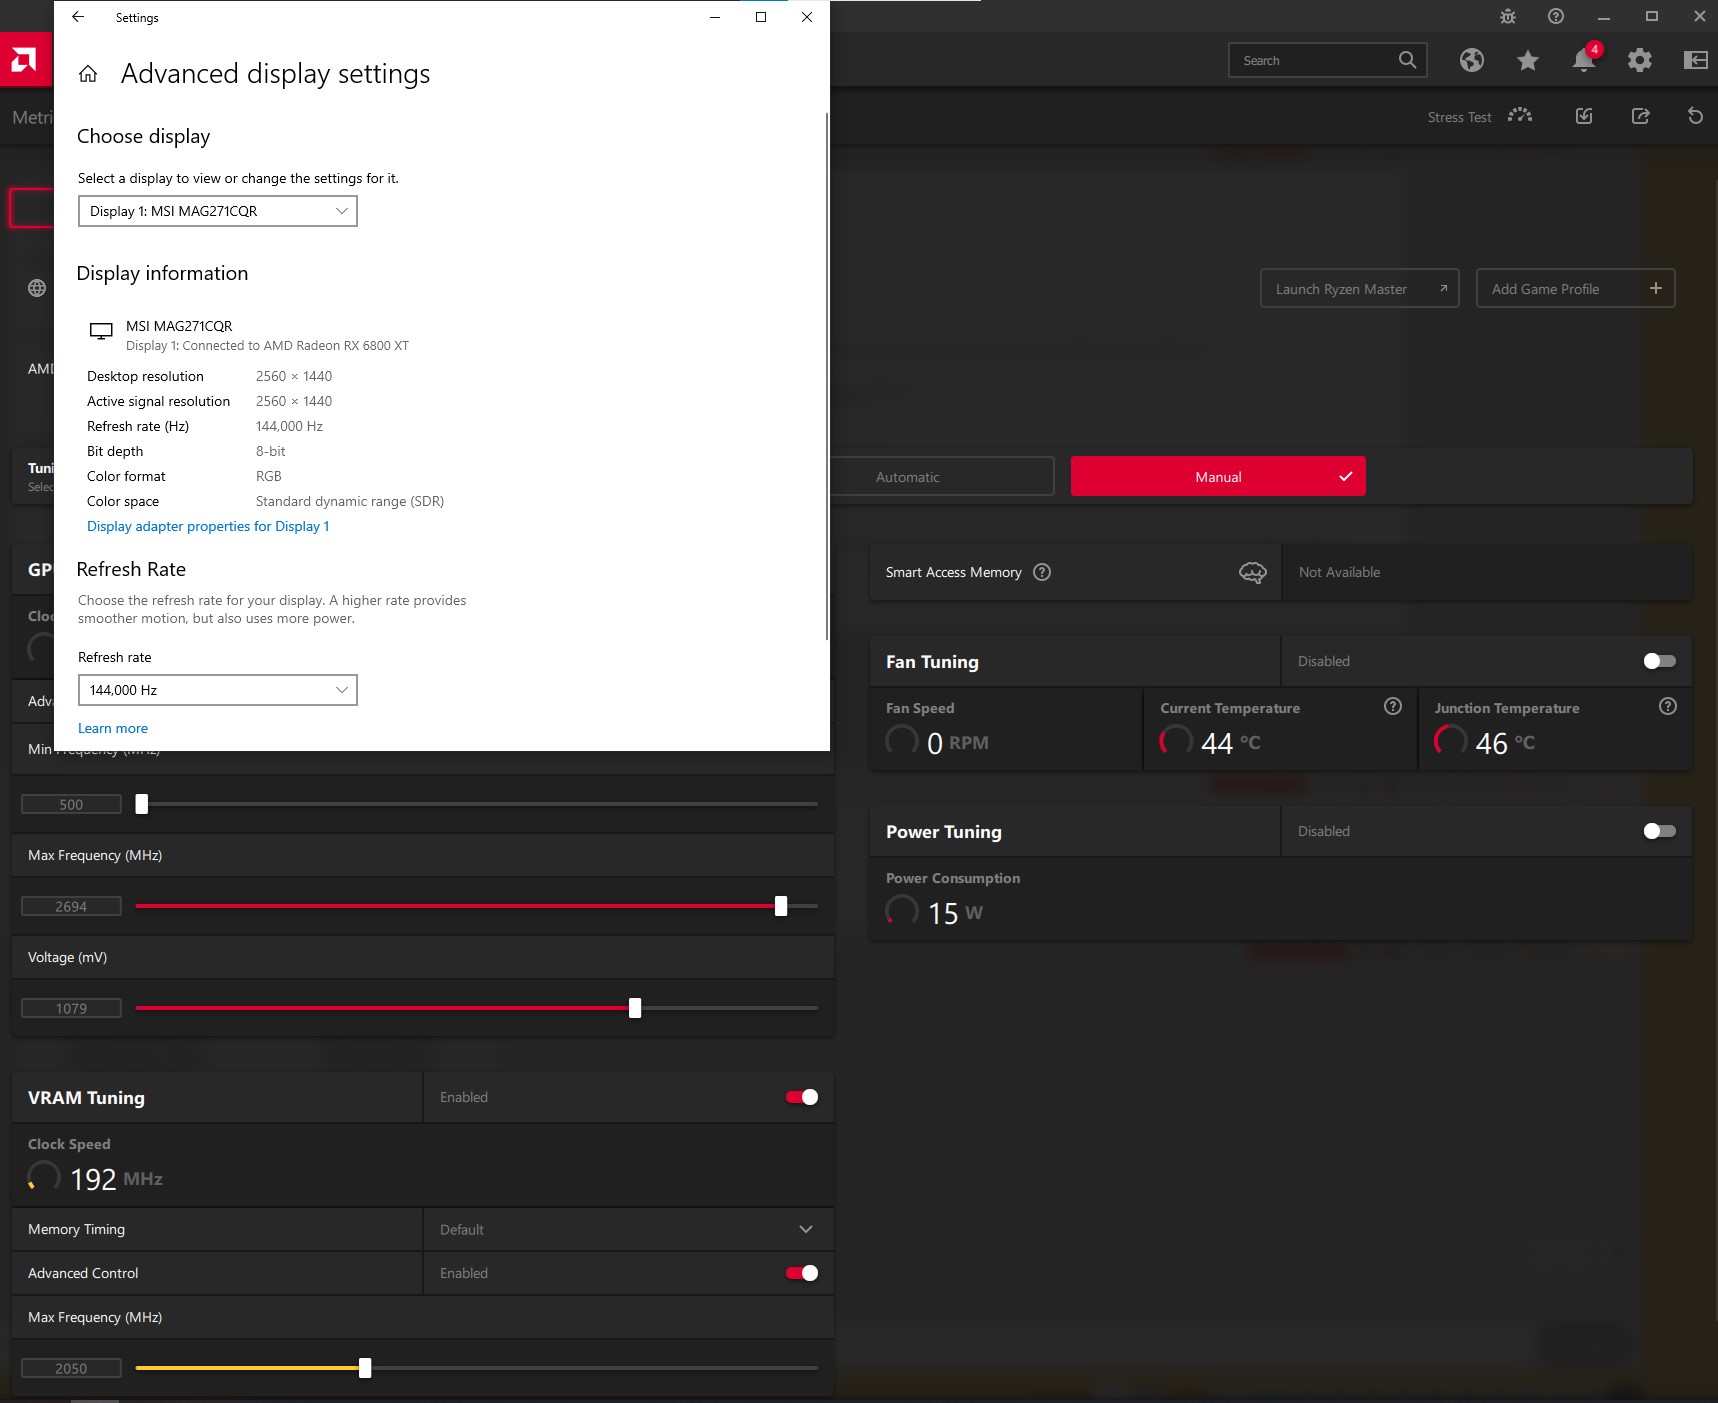
Task: Click Current Temperature help icon
Action: 1392,706
